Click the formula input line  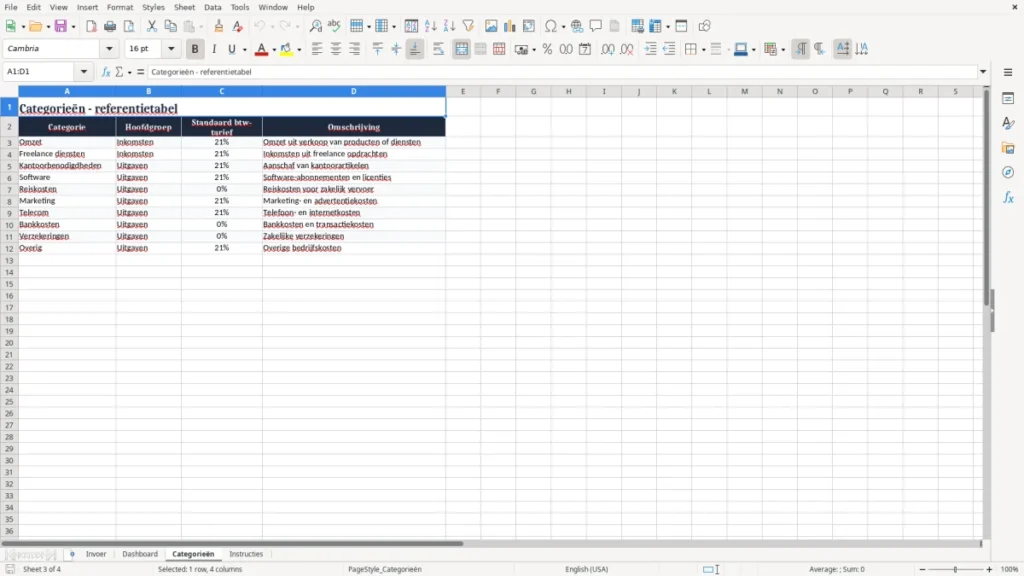562,72
